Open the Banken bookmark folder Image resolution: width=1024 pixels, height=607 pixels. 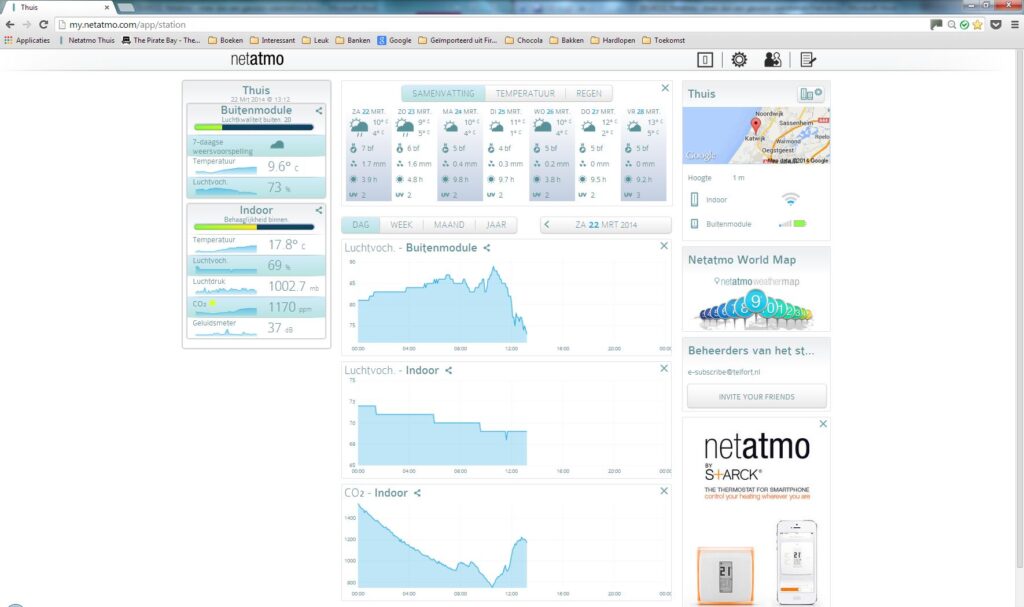pyautogui.click(x=353, y=41)
